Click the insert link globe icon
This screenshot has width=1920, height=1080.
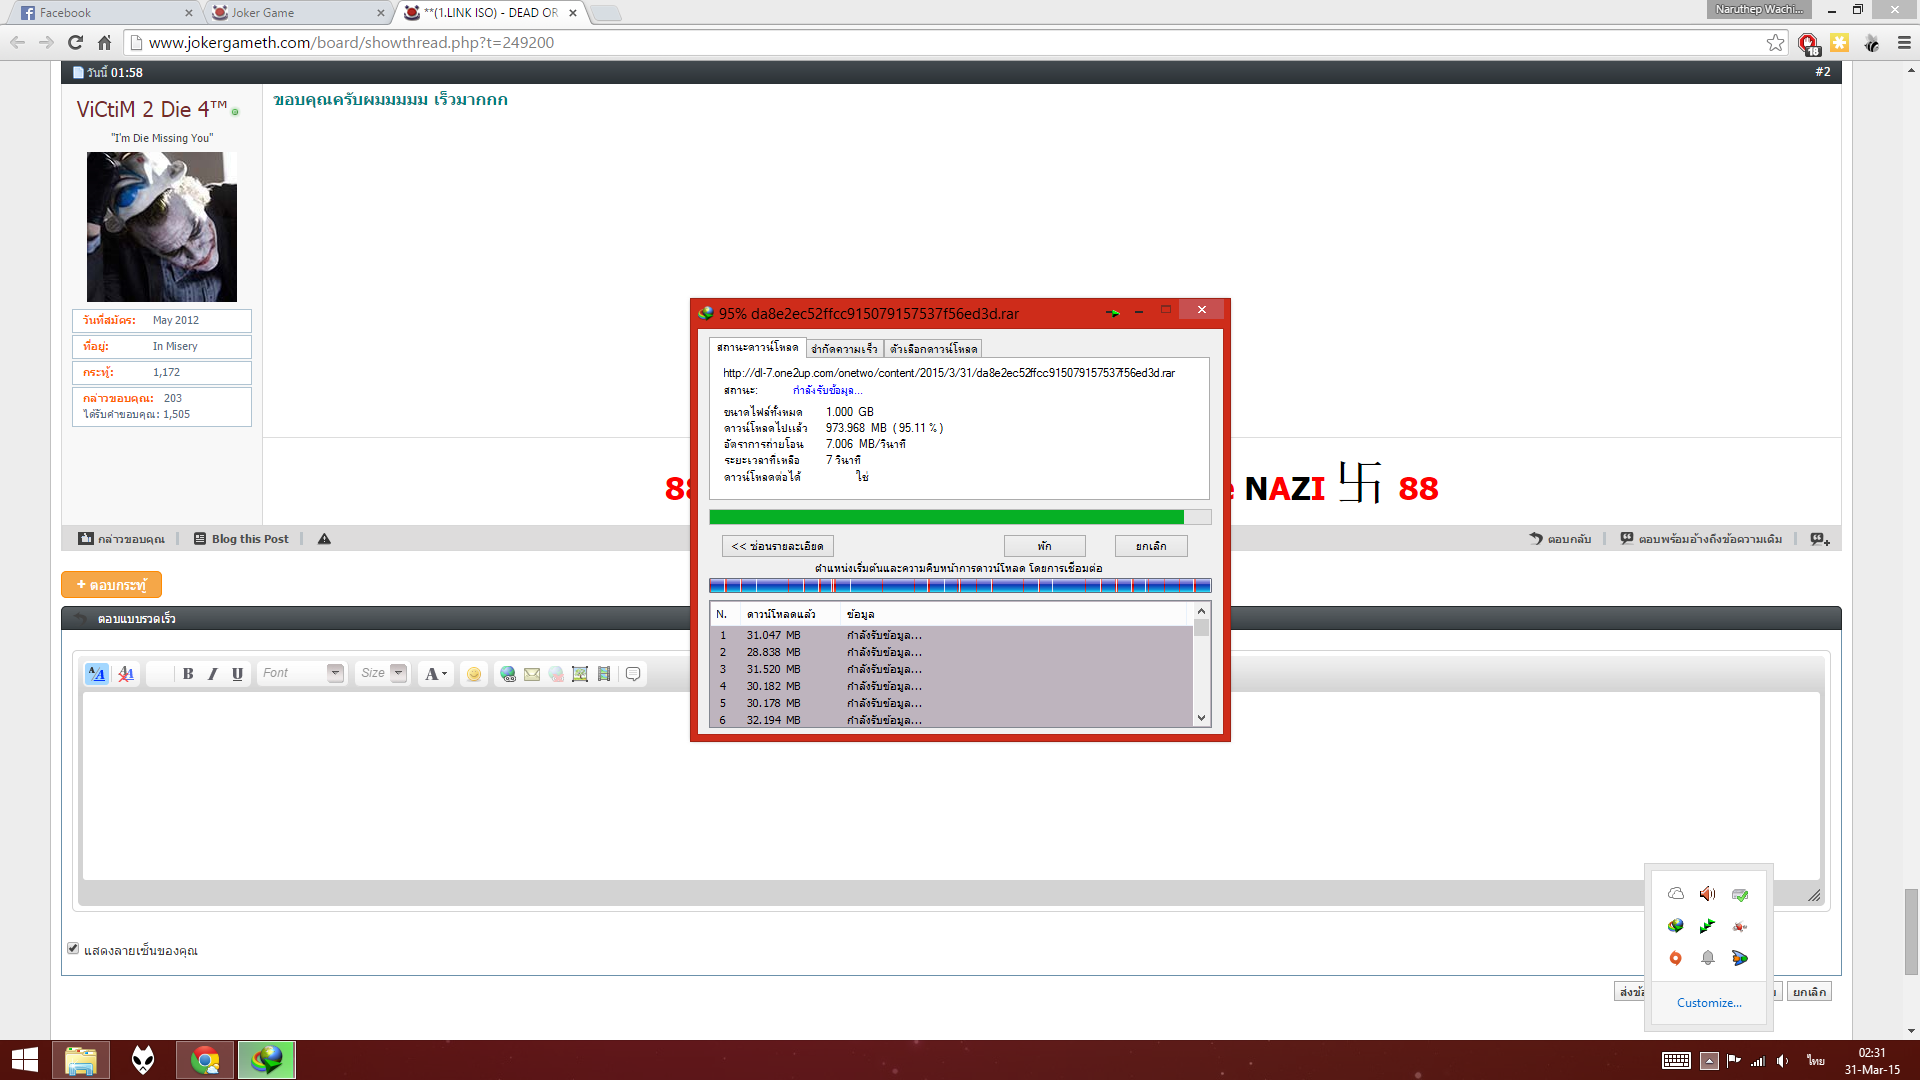[508, 674]
